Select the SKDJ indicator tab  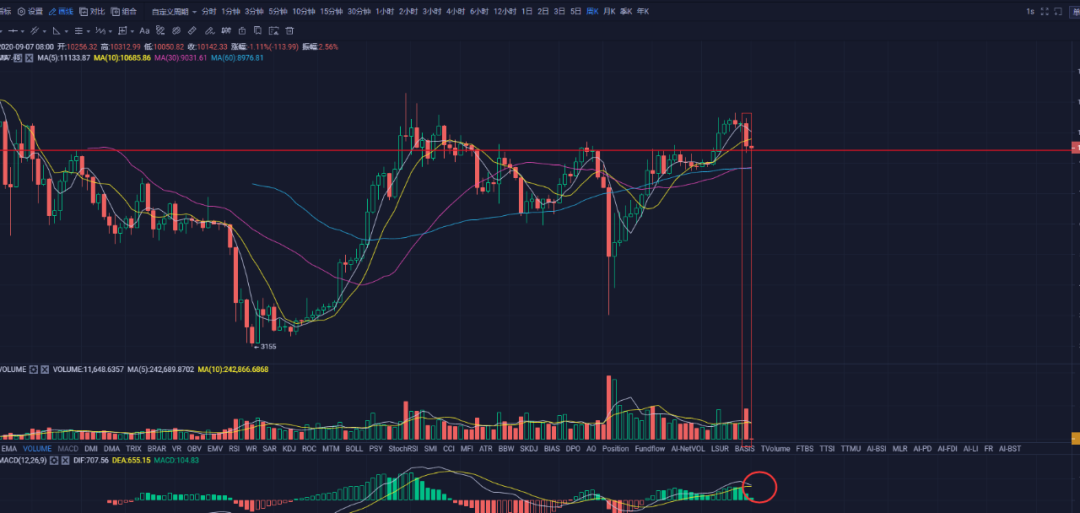[x=528, y=448]
